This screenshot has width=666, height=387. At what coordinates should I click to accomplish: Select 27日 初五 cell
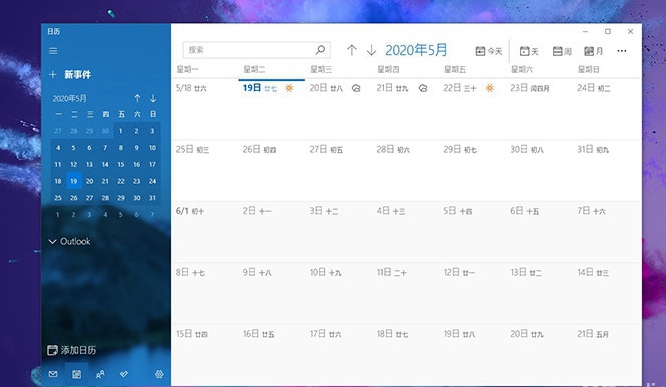click(x=339, y=170)
